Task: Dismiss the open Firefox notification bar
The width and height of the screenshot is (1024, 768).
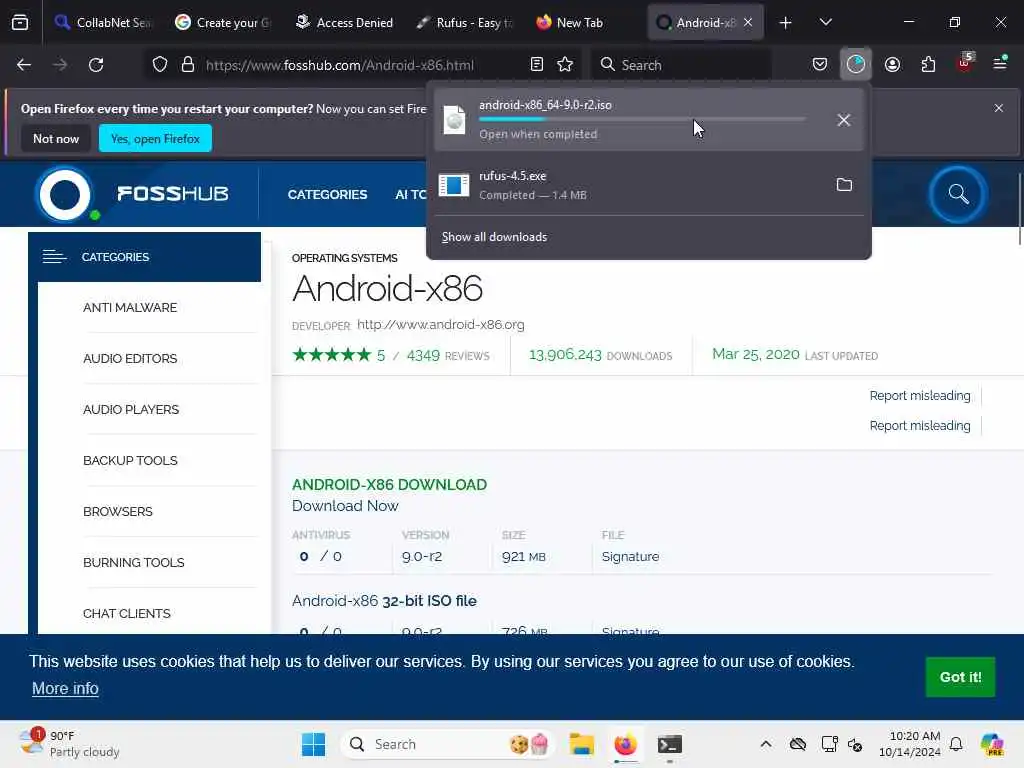Action: 999,108
